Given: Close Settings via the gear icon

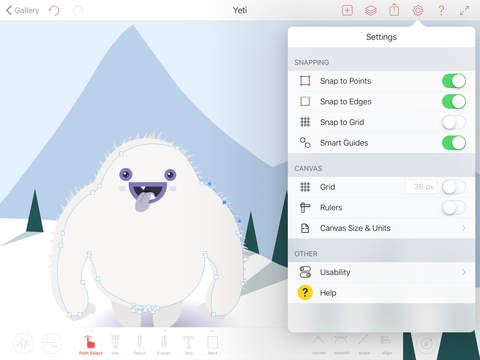Looking at the screenshot, I should pos(418,10).
